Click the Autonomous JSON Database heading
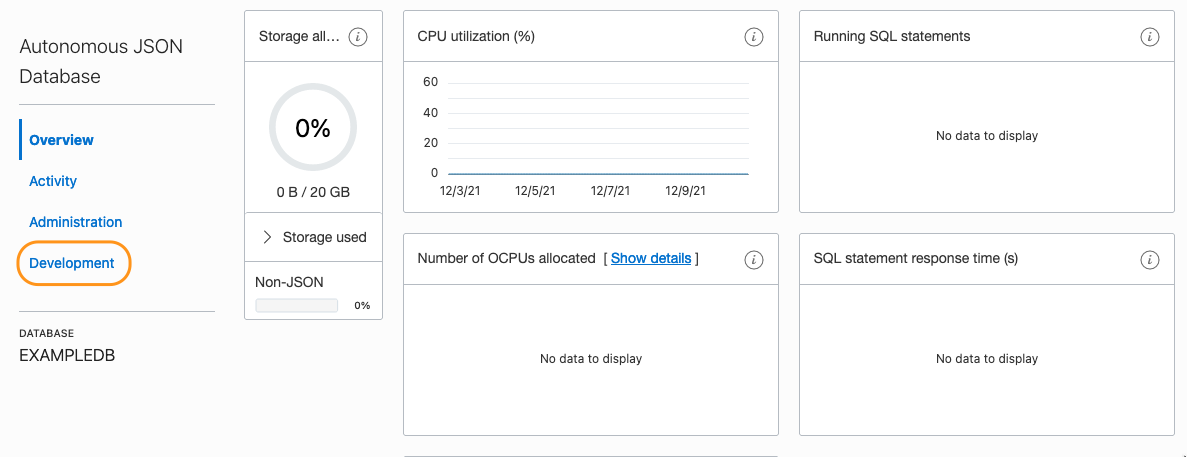Image resolution: width=1187 pixels, height=457 pixels. coord(101,61)
